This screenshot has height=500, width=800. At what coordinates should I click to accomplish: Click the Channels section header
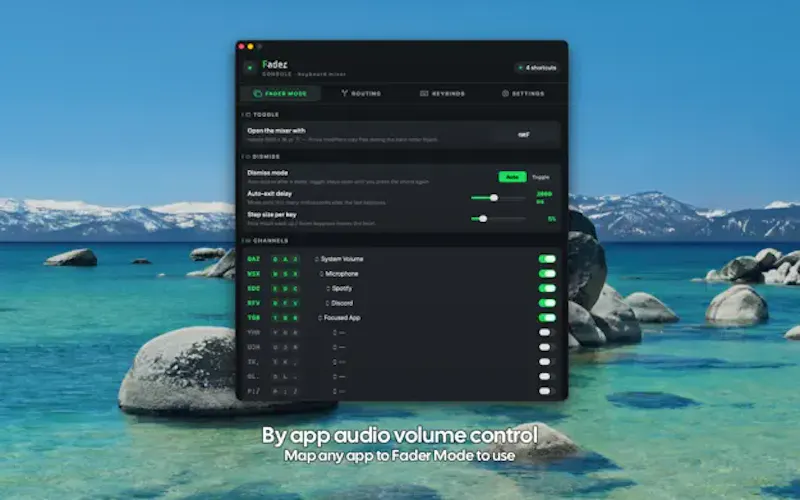265,241
